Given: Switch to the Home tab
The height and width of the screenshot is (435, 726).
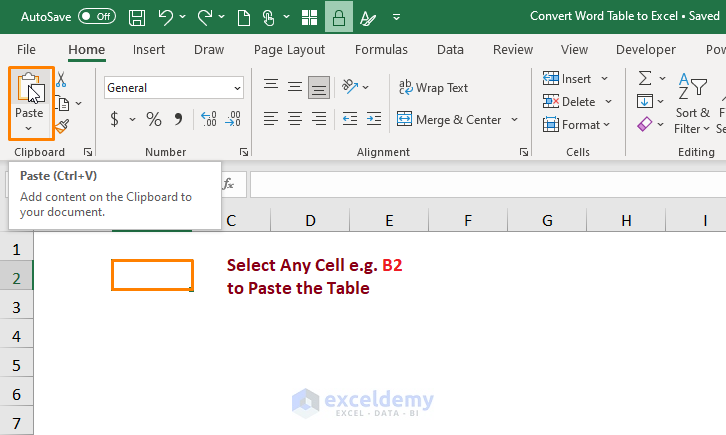Looking at the screenshot, I should (87, 50).
